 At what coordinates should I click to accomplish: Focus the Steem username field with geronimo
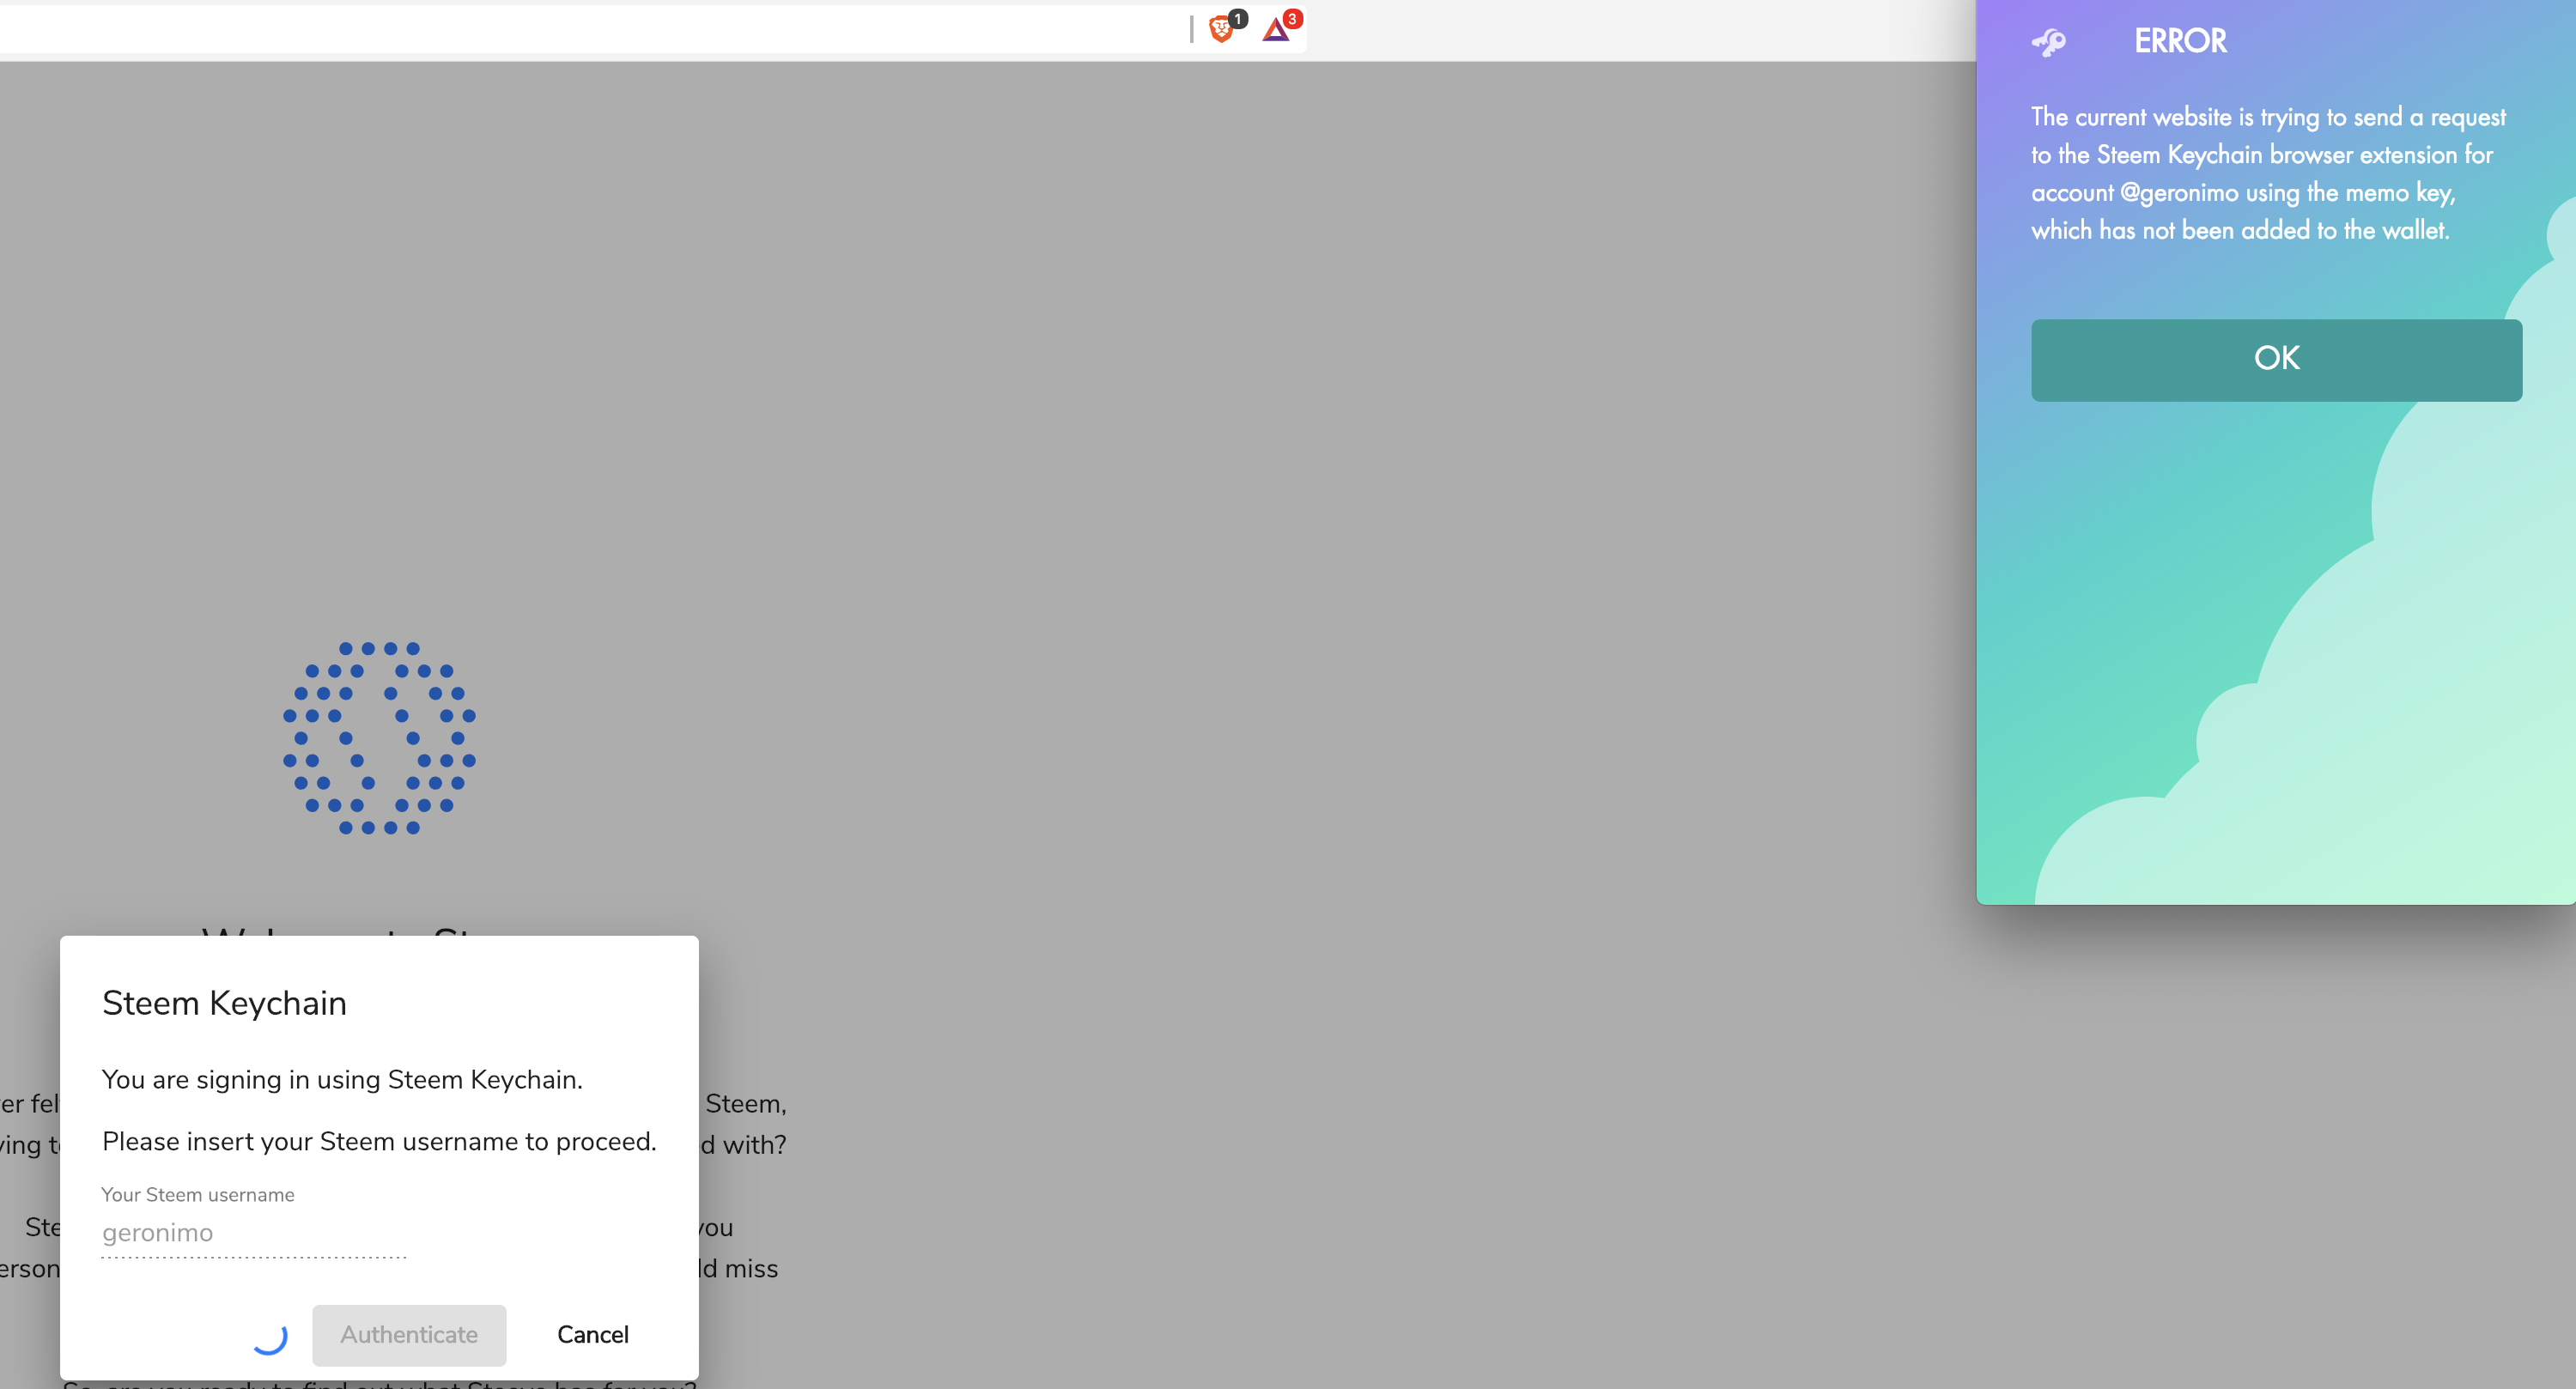tap(254, 1233)
